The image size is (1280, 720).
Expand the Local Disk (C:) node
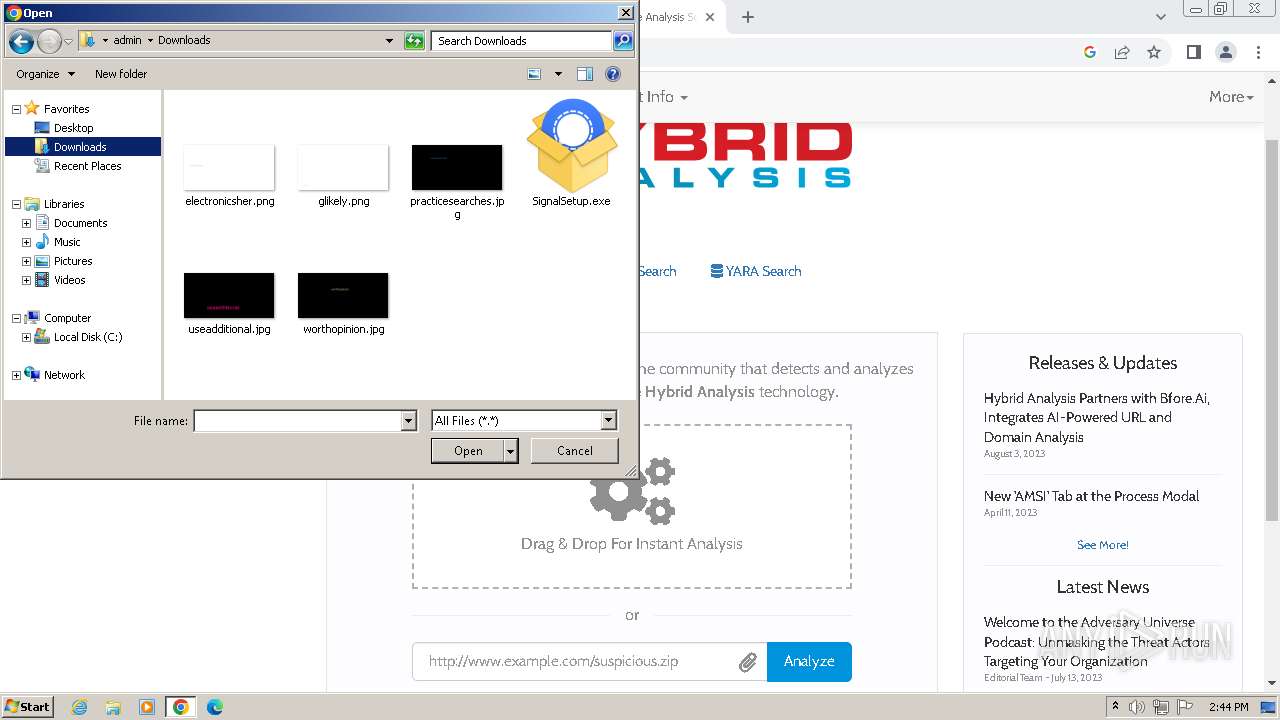tap(26, 337)
